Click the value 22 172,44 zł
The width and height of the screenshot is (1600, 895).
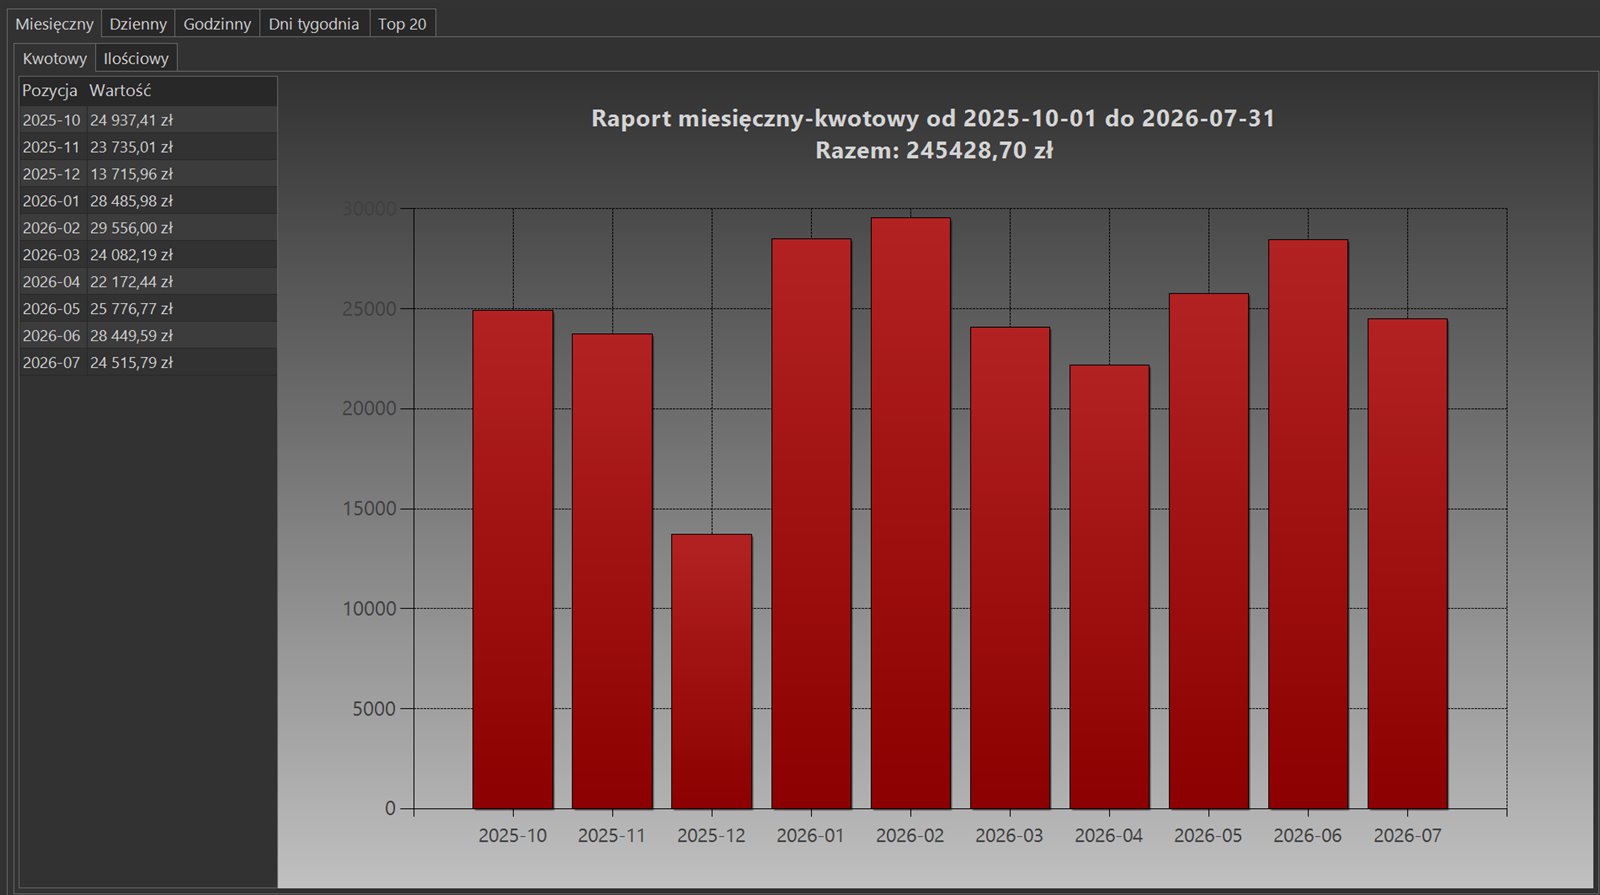pyautogui.click(x=131, y=282)
